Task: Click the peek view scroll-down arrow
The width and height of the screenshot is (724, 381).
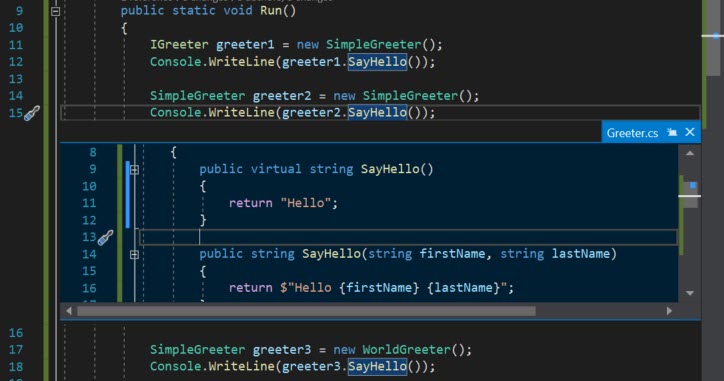Action: [x=690, y=293]
